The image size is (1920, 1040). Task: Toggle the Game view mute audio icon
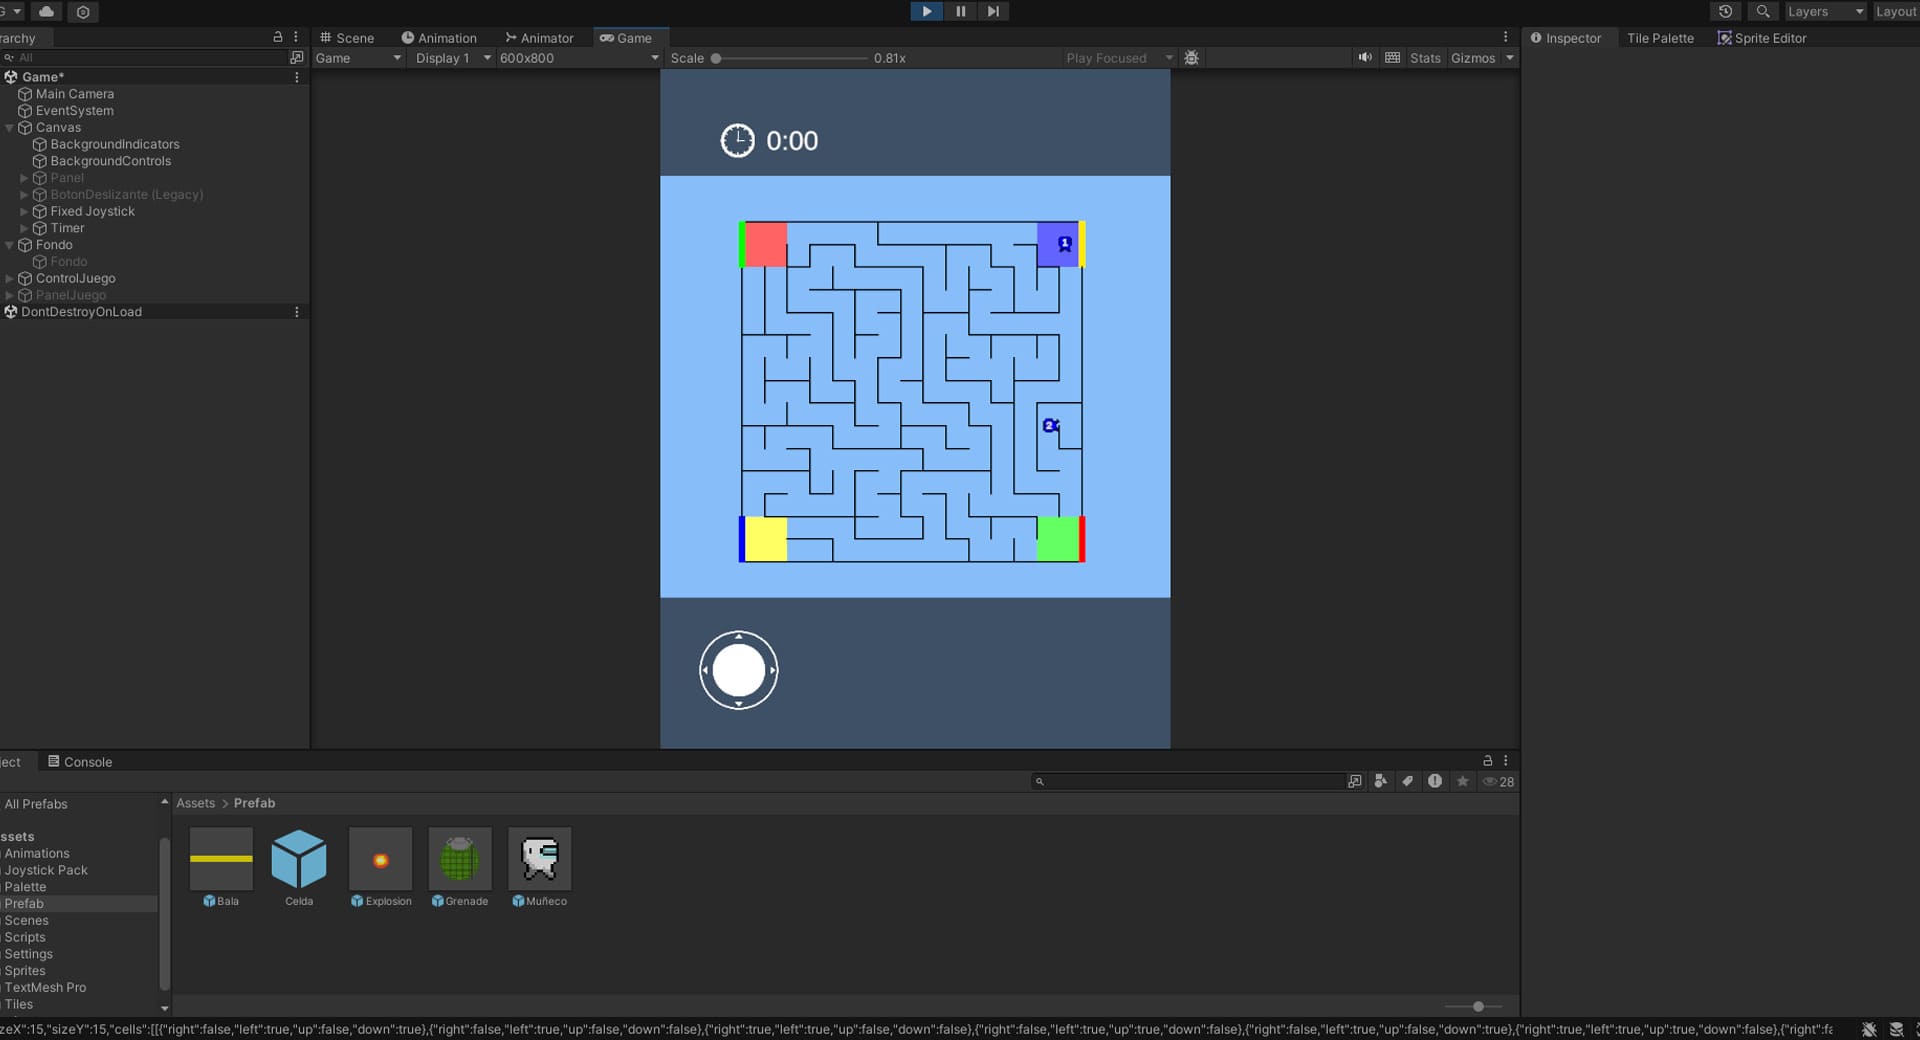(1364, 58)
